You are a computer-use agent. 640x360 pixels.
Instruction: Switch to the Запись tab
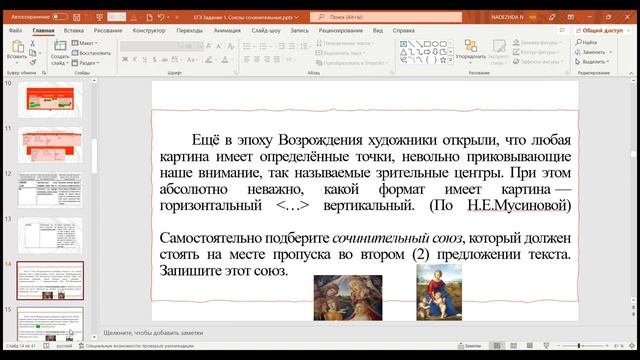pyautogui.click(x=300, y=31)
